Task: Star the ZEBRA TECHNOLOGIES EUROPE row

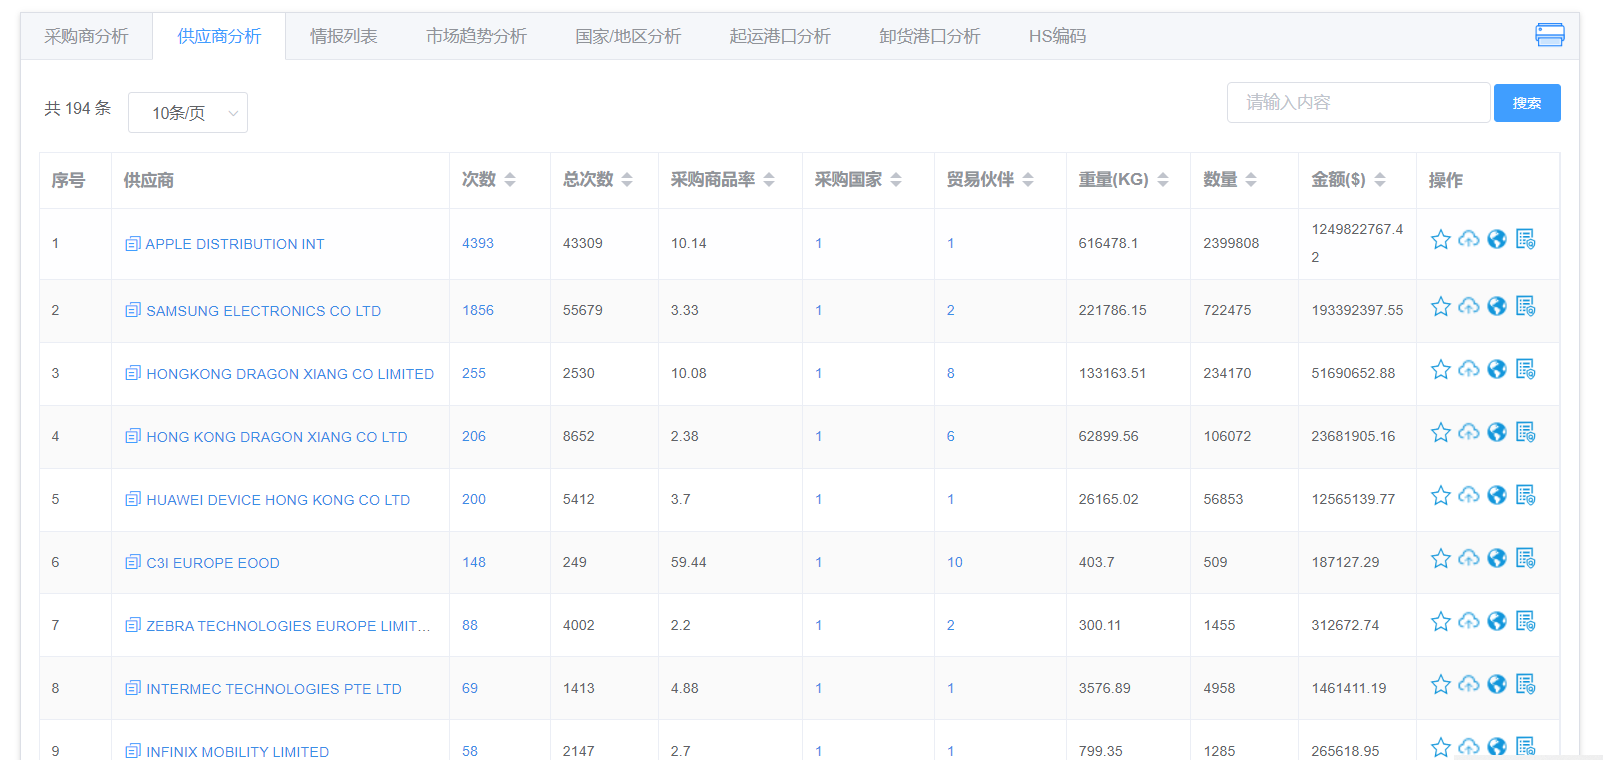Action: click(x=1440, y=621)
